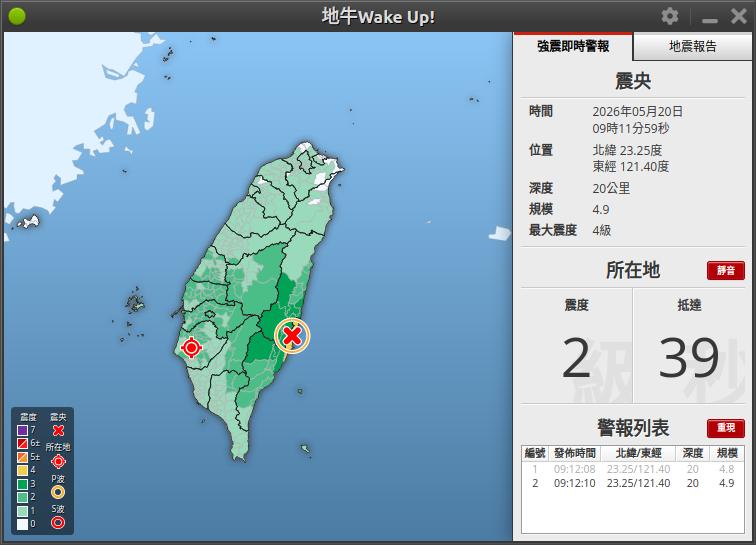Image resolution: width=756 pixels, height=545 pixels.
Task: Click the orange intensity 5± legend swatch
Action: click(x=22, y=457)
